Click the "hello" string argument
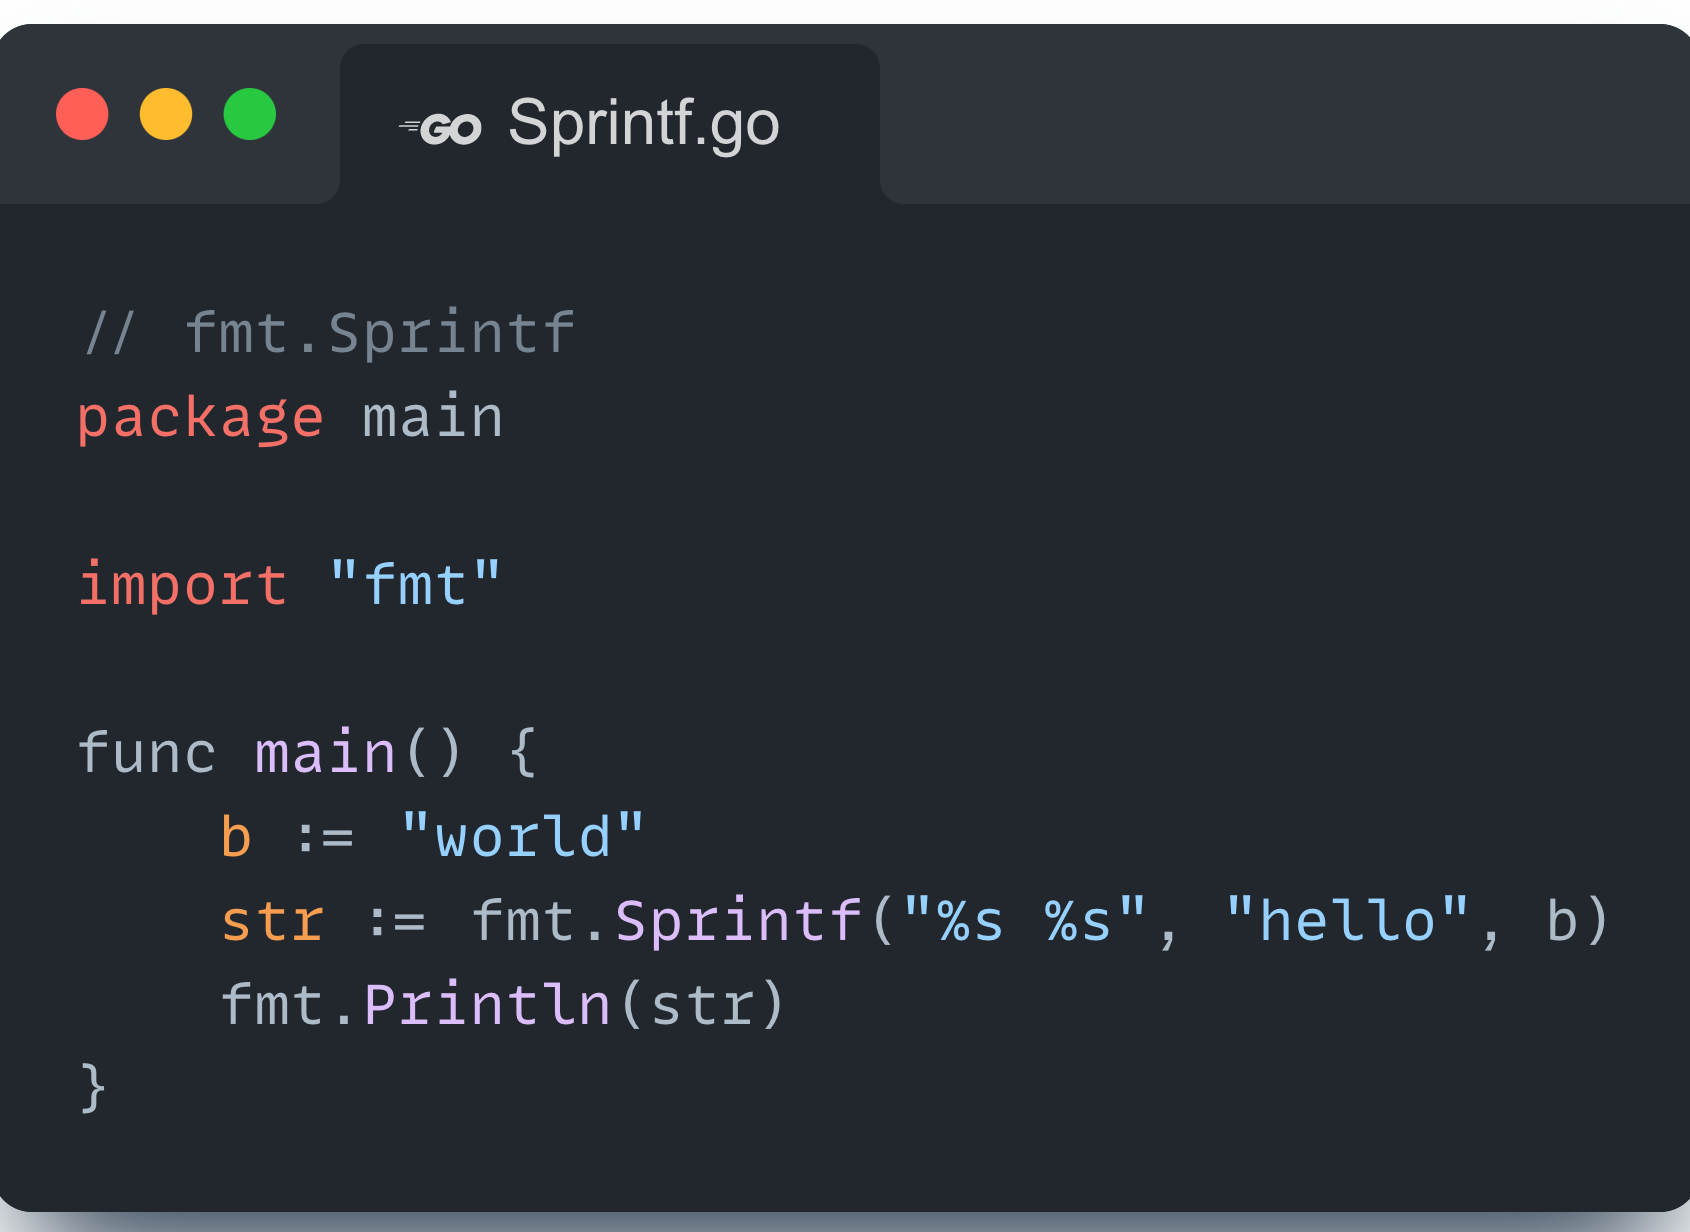 coord(1347,921)
